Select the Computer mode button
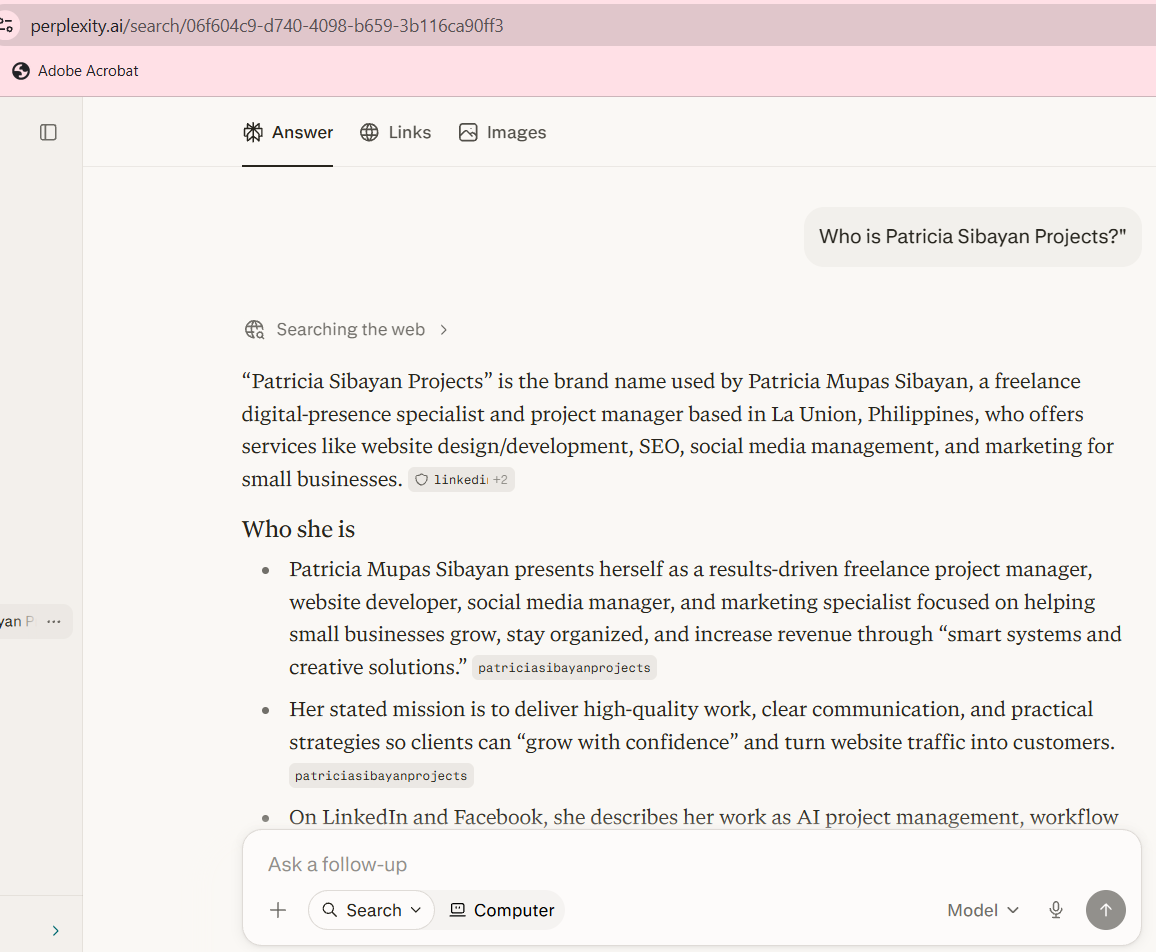 pyautogui.click(x=502, y=911)
